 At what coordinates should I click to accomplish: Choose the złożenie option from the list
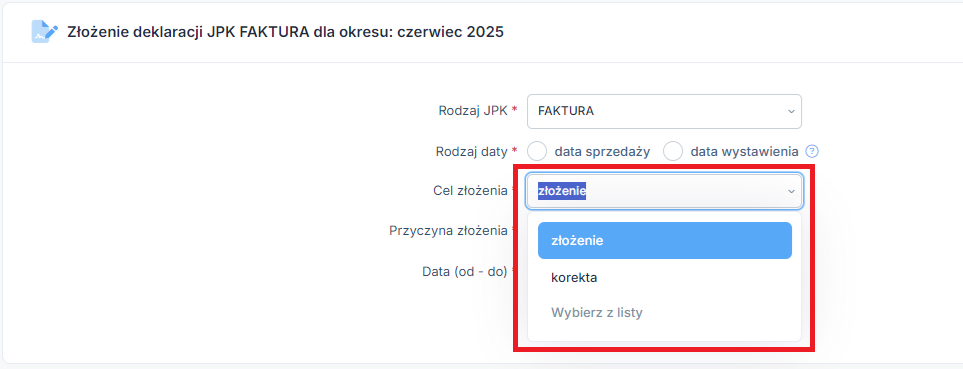[x=665, y=241]
